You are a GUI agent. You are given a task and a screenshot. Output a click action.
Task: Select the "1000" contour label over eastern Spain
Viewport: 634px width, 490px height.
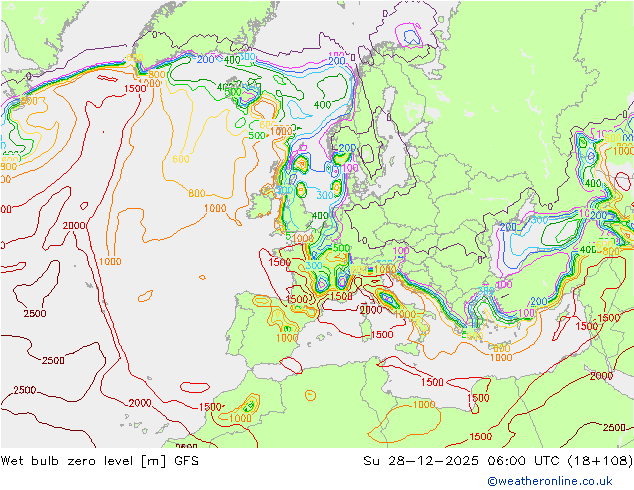pos(287,338)
